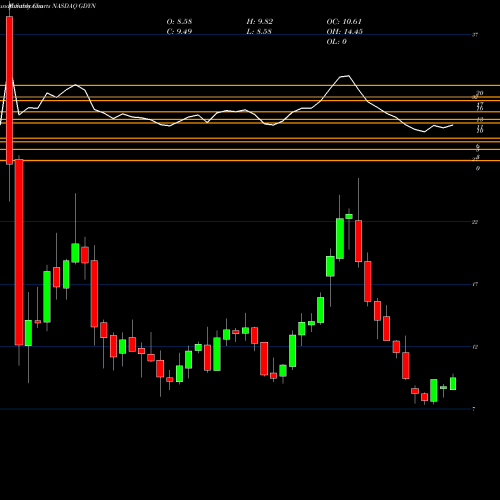The width and height of the screenshot is (500, 500).
Task: Select the close value C: 9.49
Action: click(179, 32)
